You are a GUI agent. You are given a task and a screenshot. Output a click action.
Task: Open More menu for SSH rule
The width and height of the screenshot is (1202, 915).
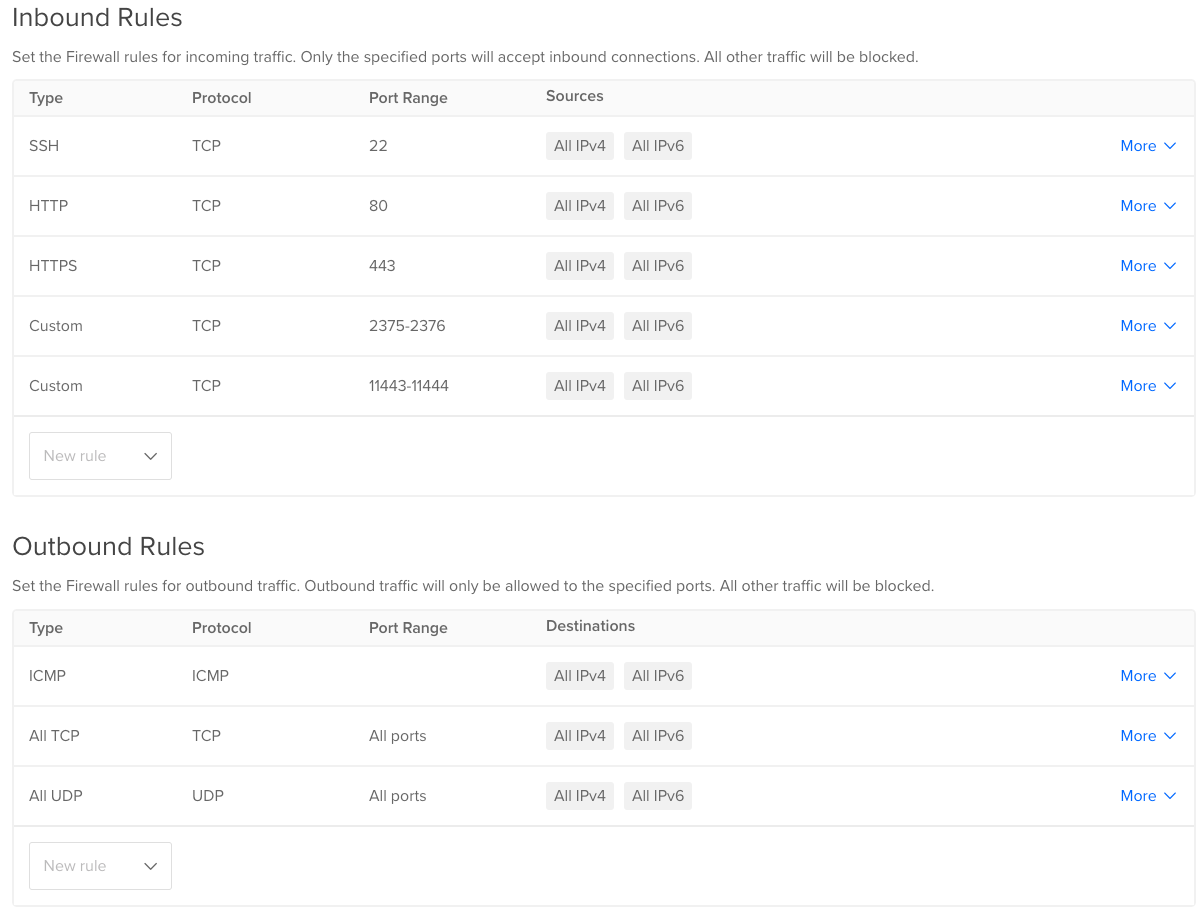[1148, 146]
